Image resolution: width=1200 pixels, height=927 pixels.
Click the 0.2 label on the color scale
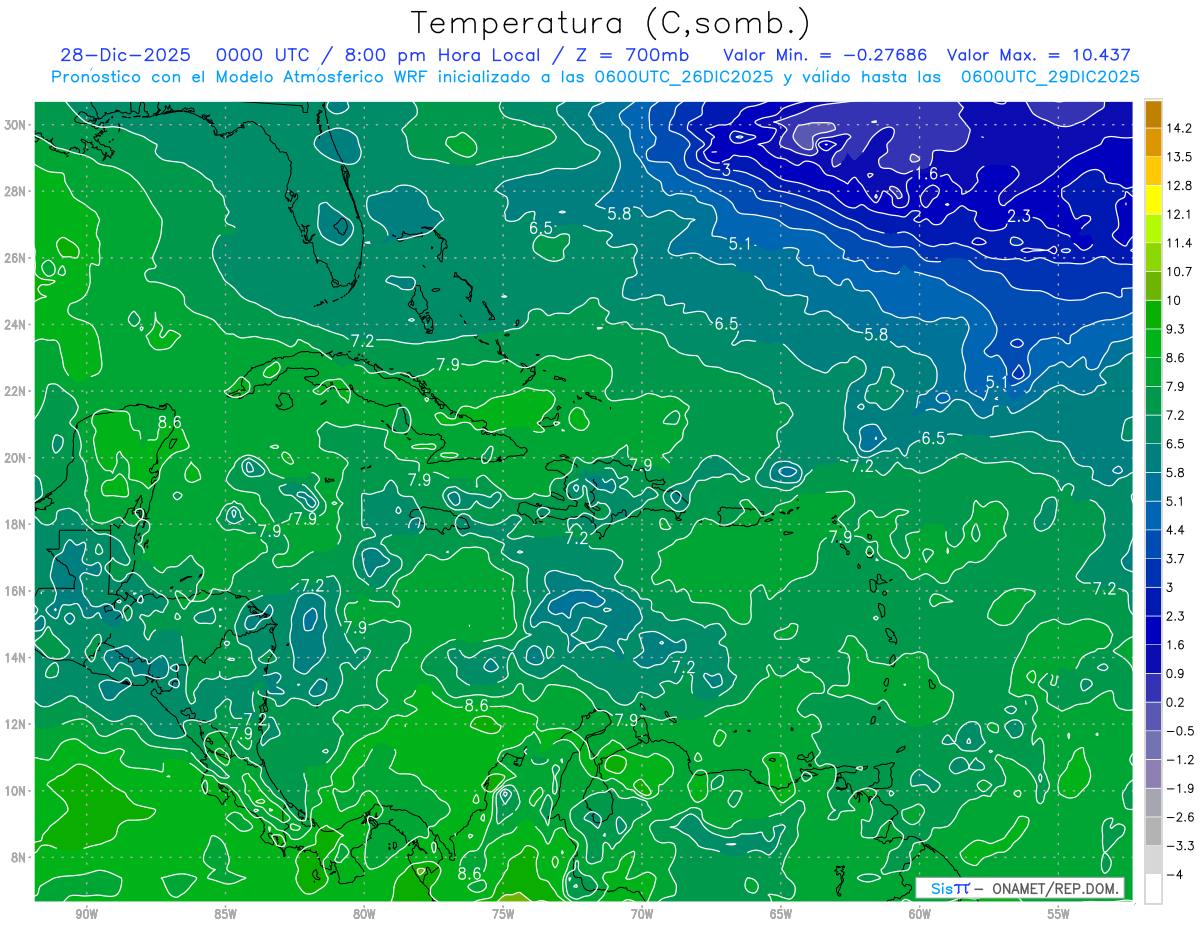point(1176,702)
